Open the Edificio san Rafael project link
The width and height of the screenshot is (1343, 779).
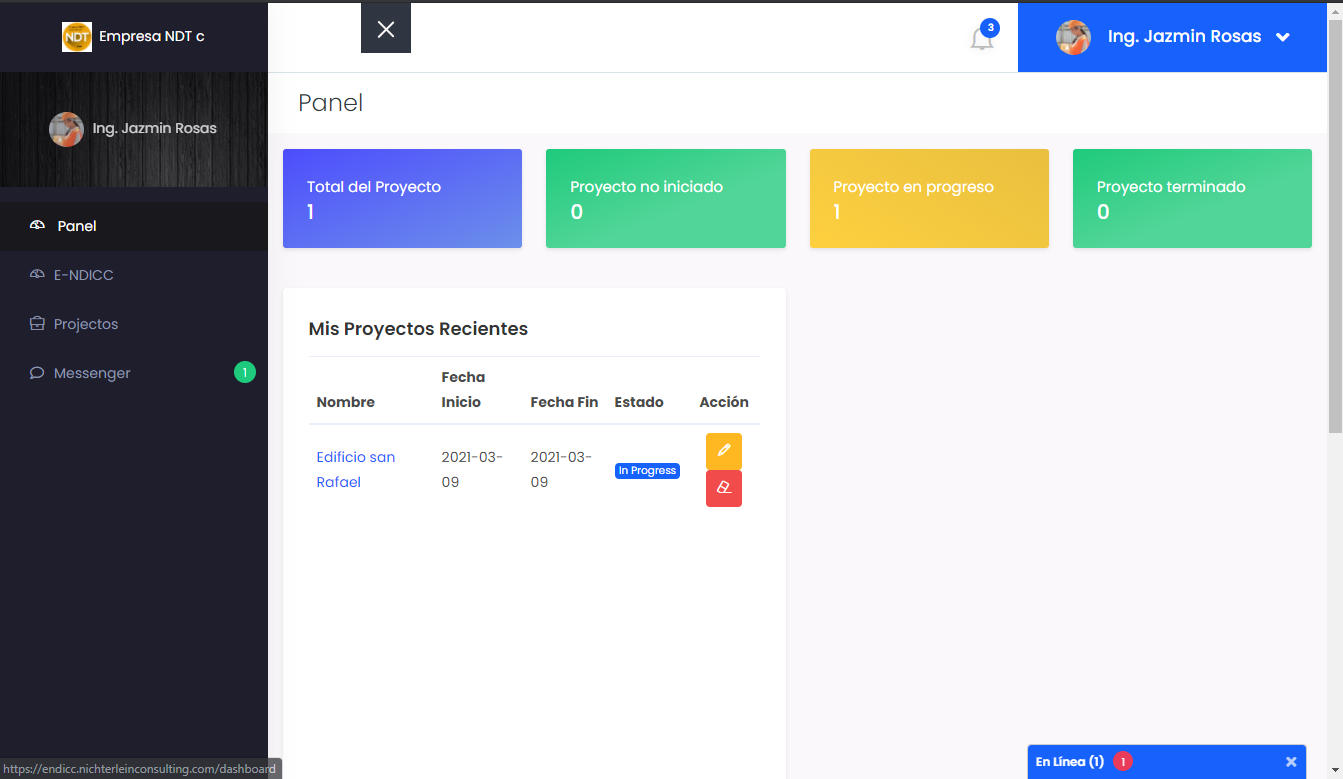(355, 469)
